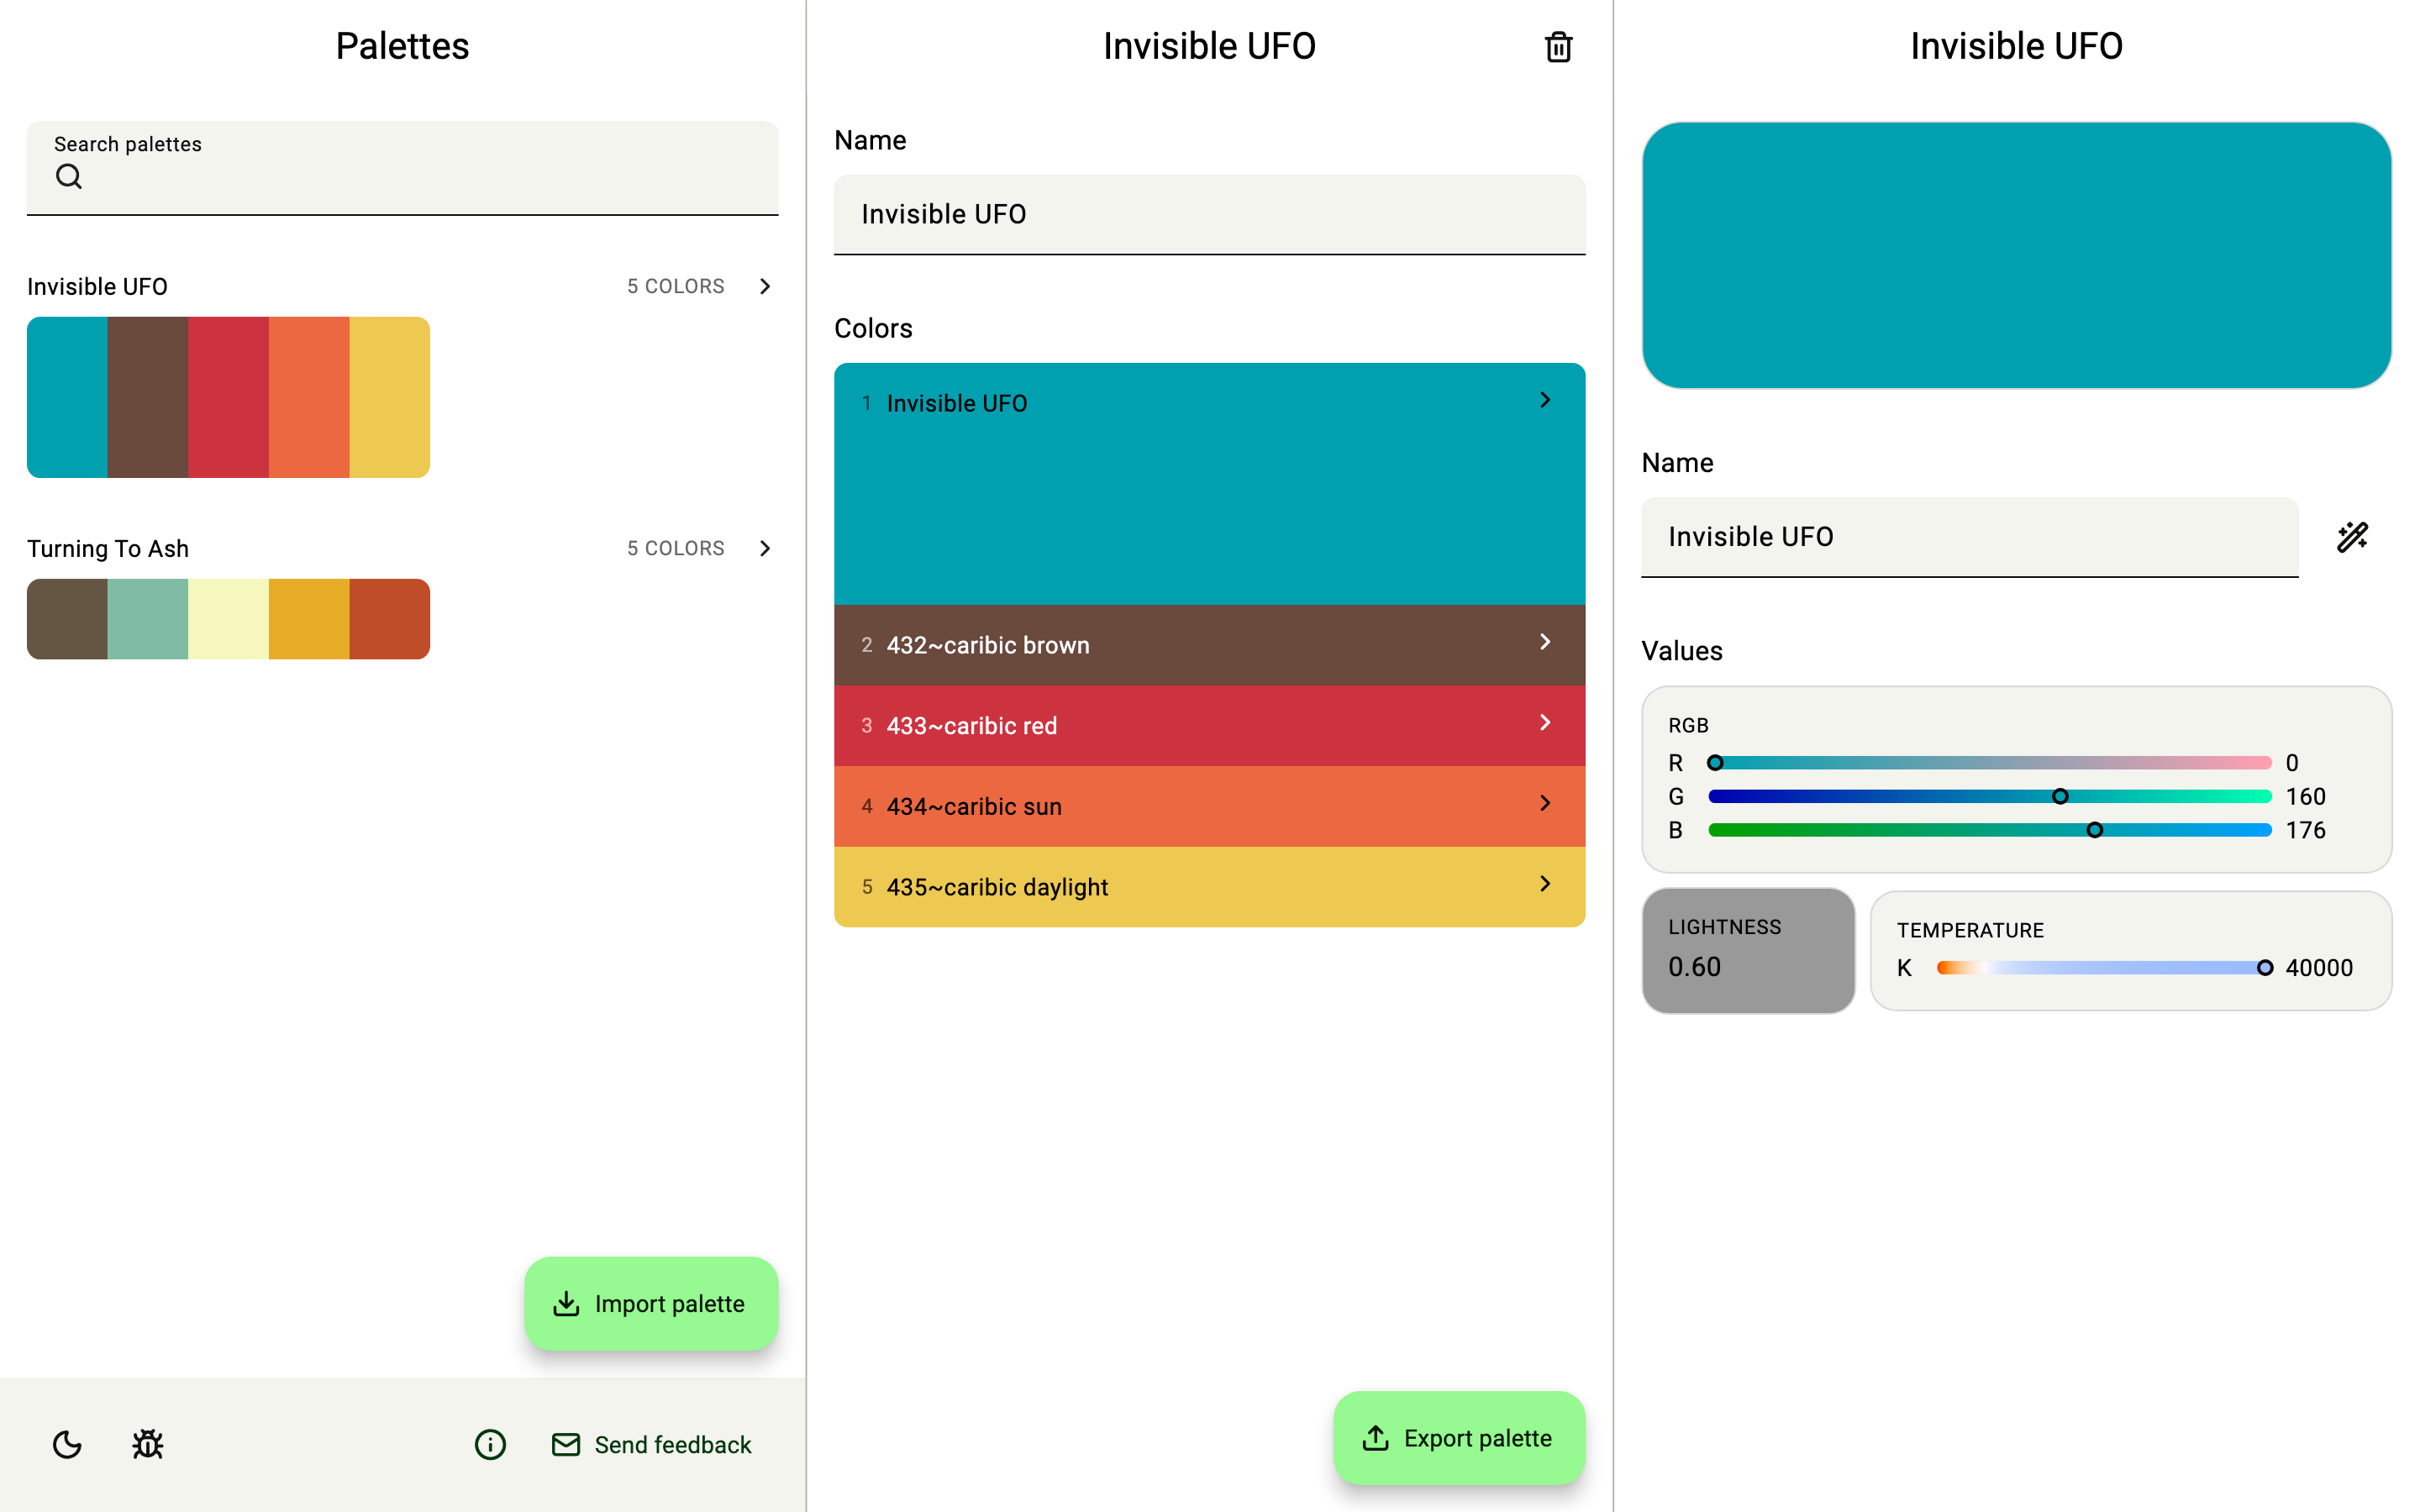Screen dimensions: 2420x1512
Task: Select the 432~caribic brown row label
Action: [x=988, y=645]
